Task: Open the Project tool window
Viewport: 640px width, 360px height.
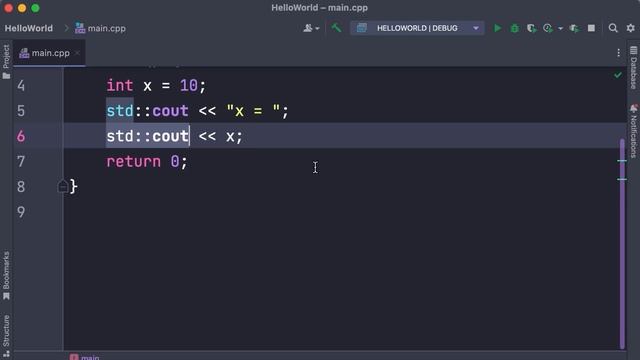Action: [x=6, y=61]
